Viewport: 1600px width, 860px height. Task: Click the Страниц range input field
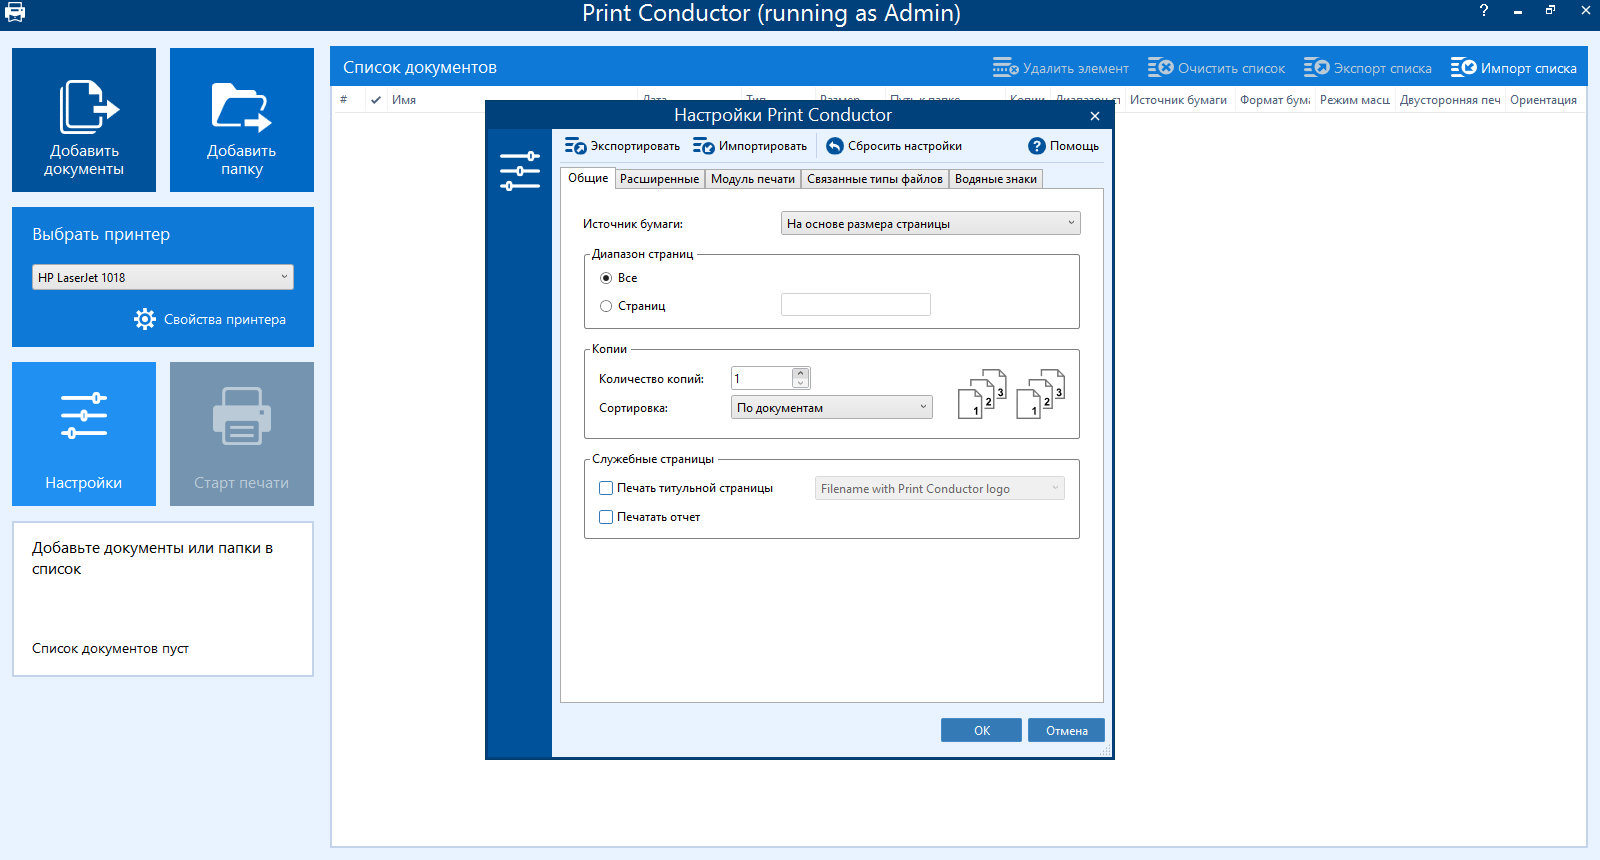[856, 304]
